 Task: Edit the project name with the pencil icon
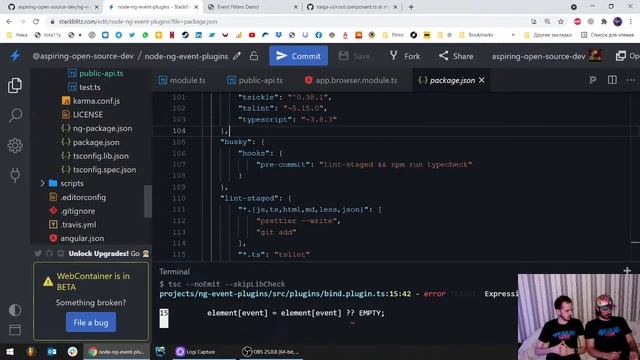pos(237,56)
